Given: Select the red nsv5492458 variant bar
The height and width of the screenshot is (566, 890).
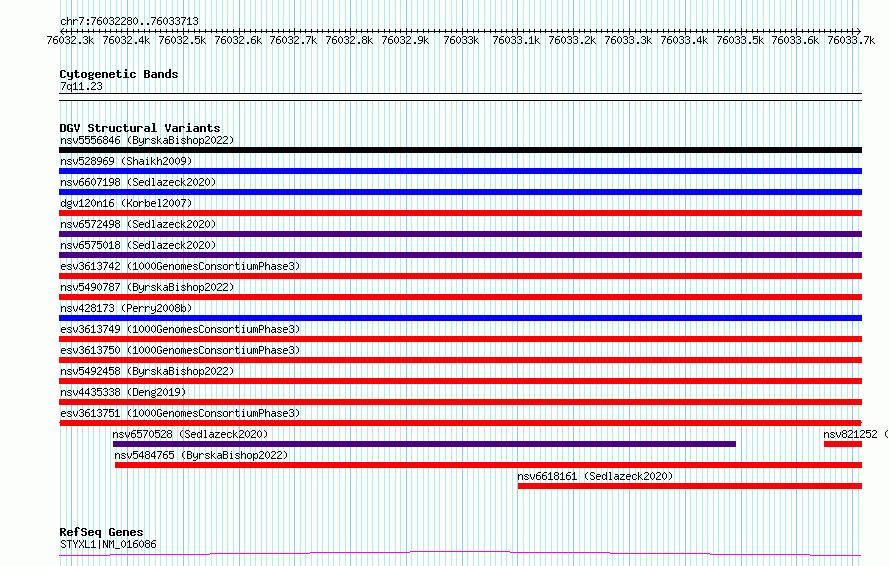Looking at the screenshot, I should coord(460,381).
